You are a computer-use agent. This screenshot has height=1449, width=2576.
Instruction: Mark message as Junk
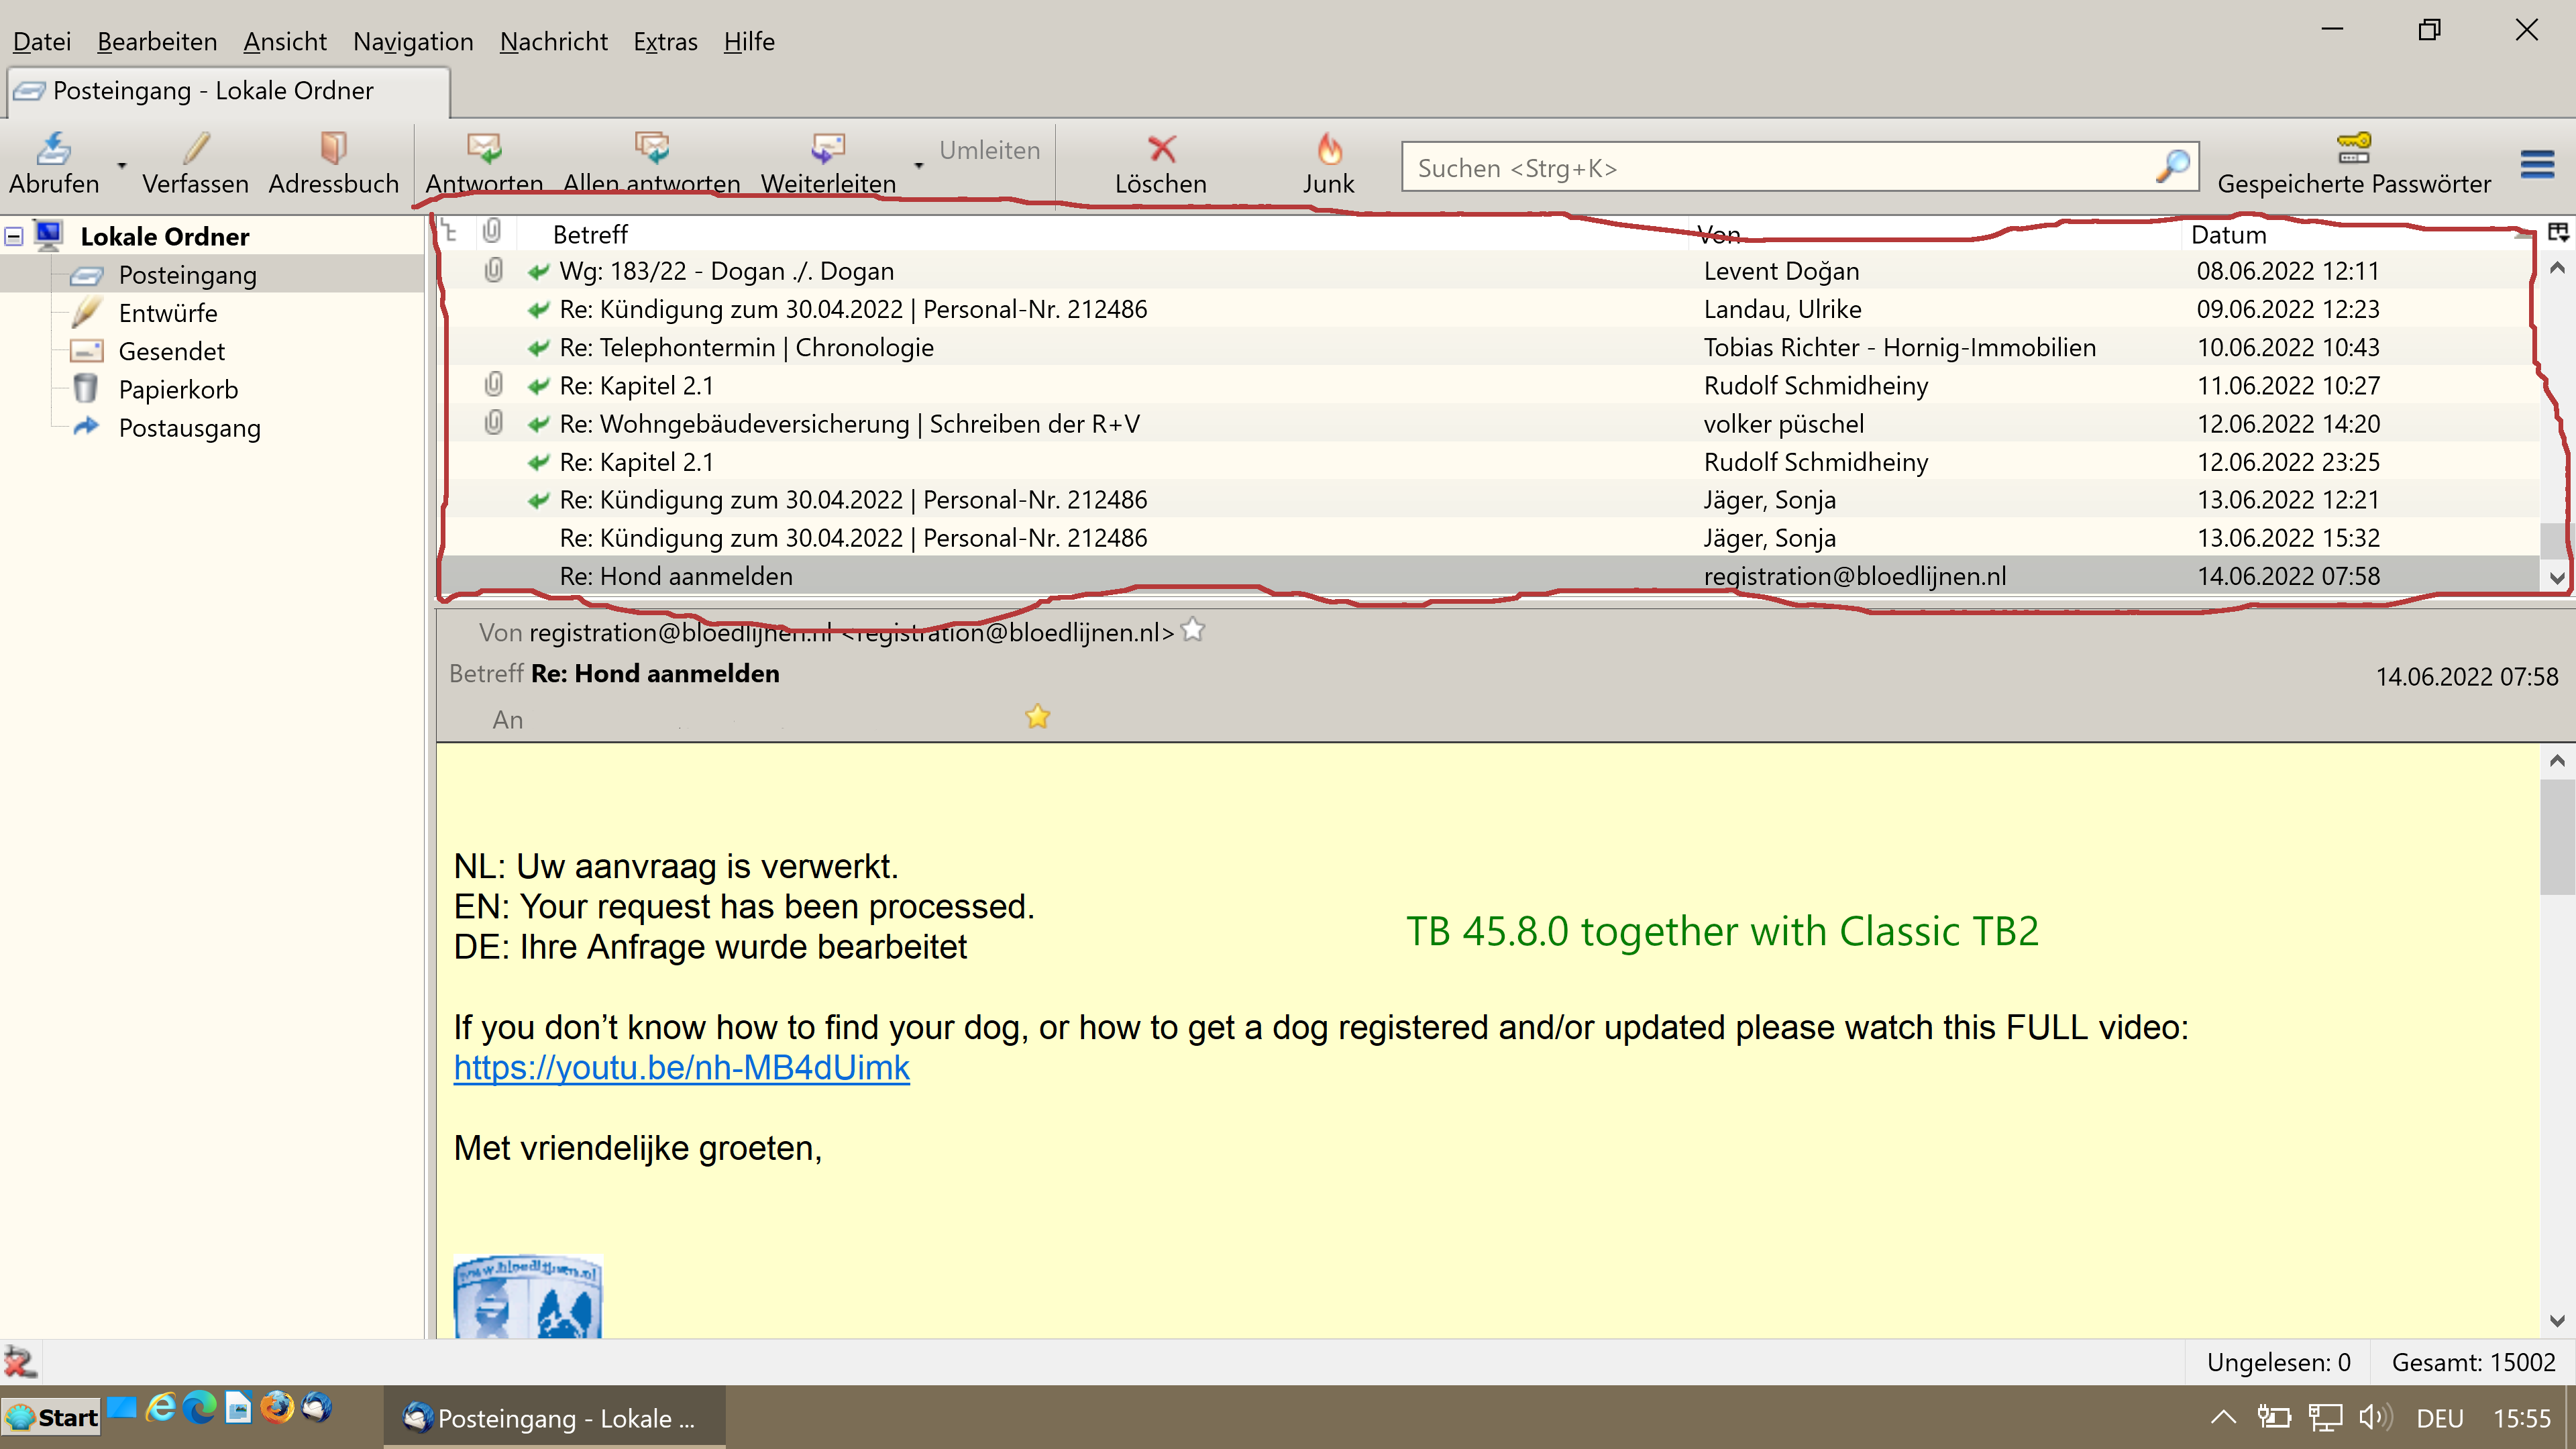[1328, 149]
